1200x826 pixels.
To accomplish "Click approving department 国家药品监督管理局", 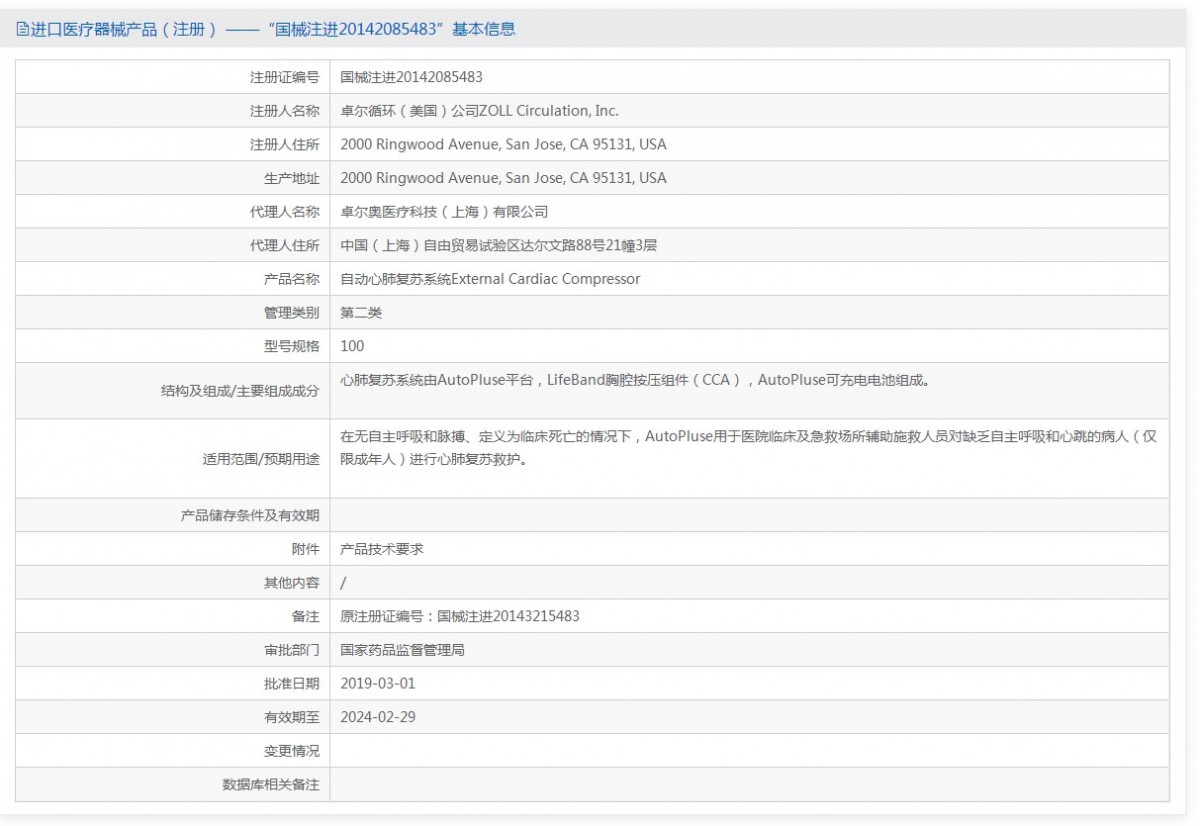I will tap(402, 650).
